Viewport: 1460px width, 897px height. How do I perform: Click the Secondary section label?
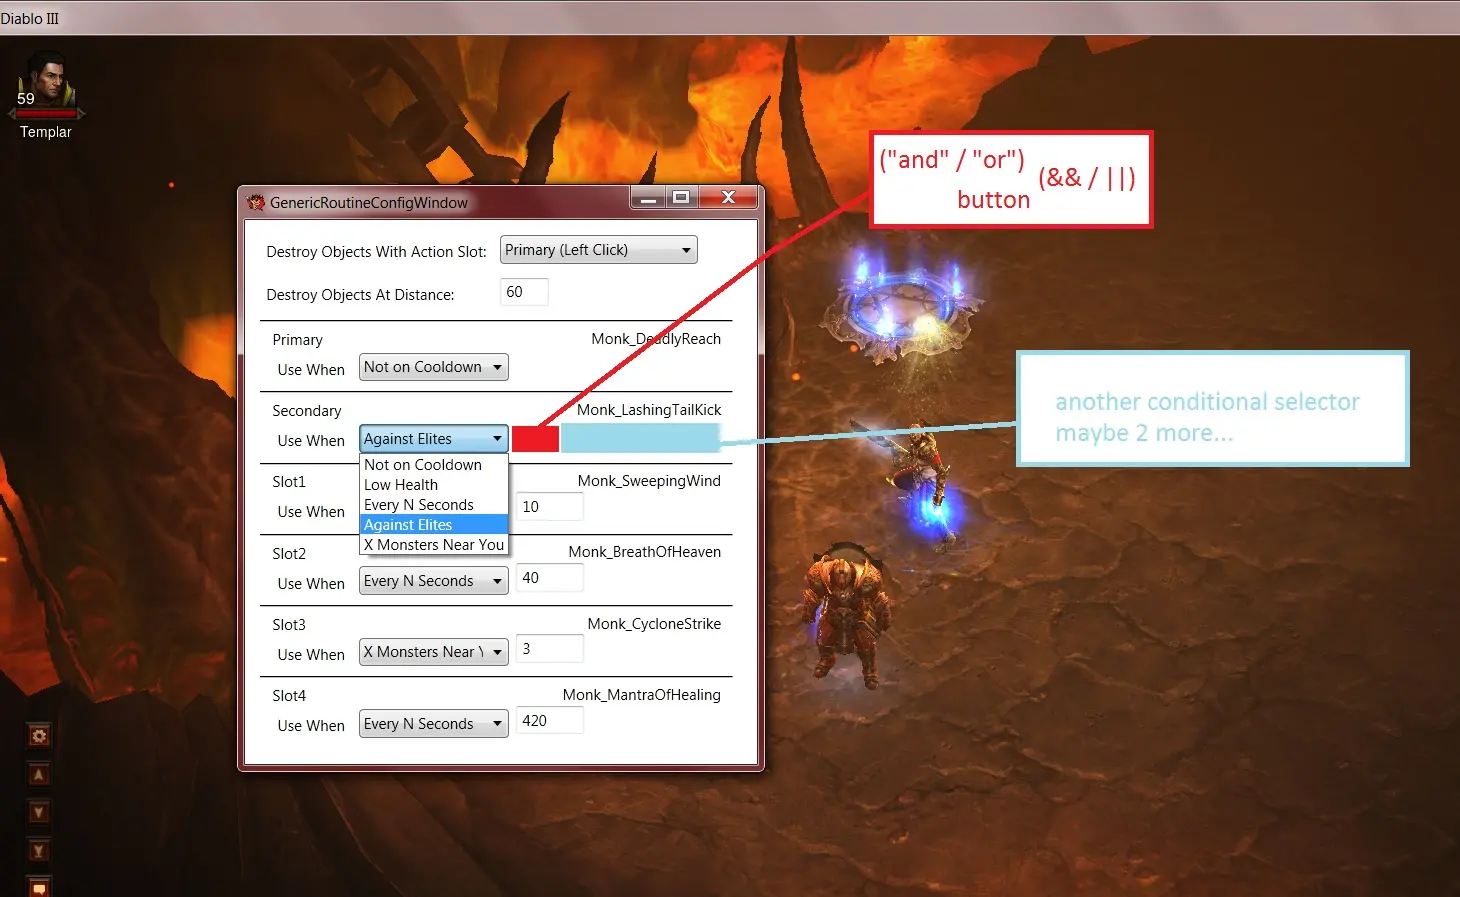click(x=306, y=411)
